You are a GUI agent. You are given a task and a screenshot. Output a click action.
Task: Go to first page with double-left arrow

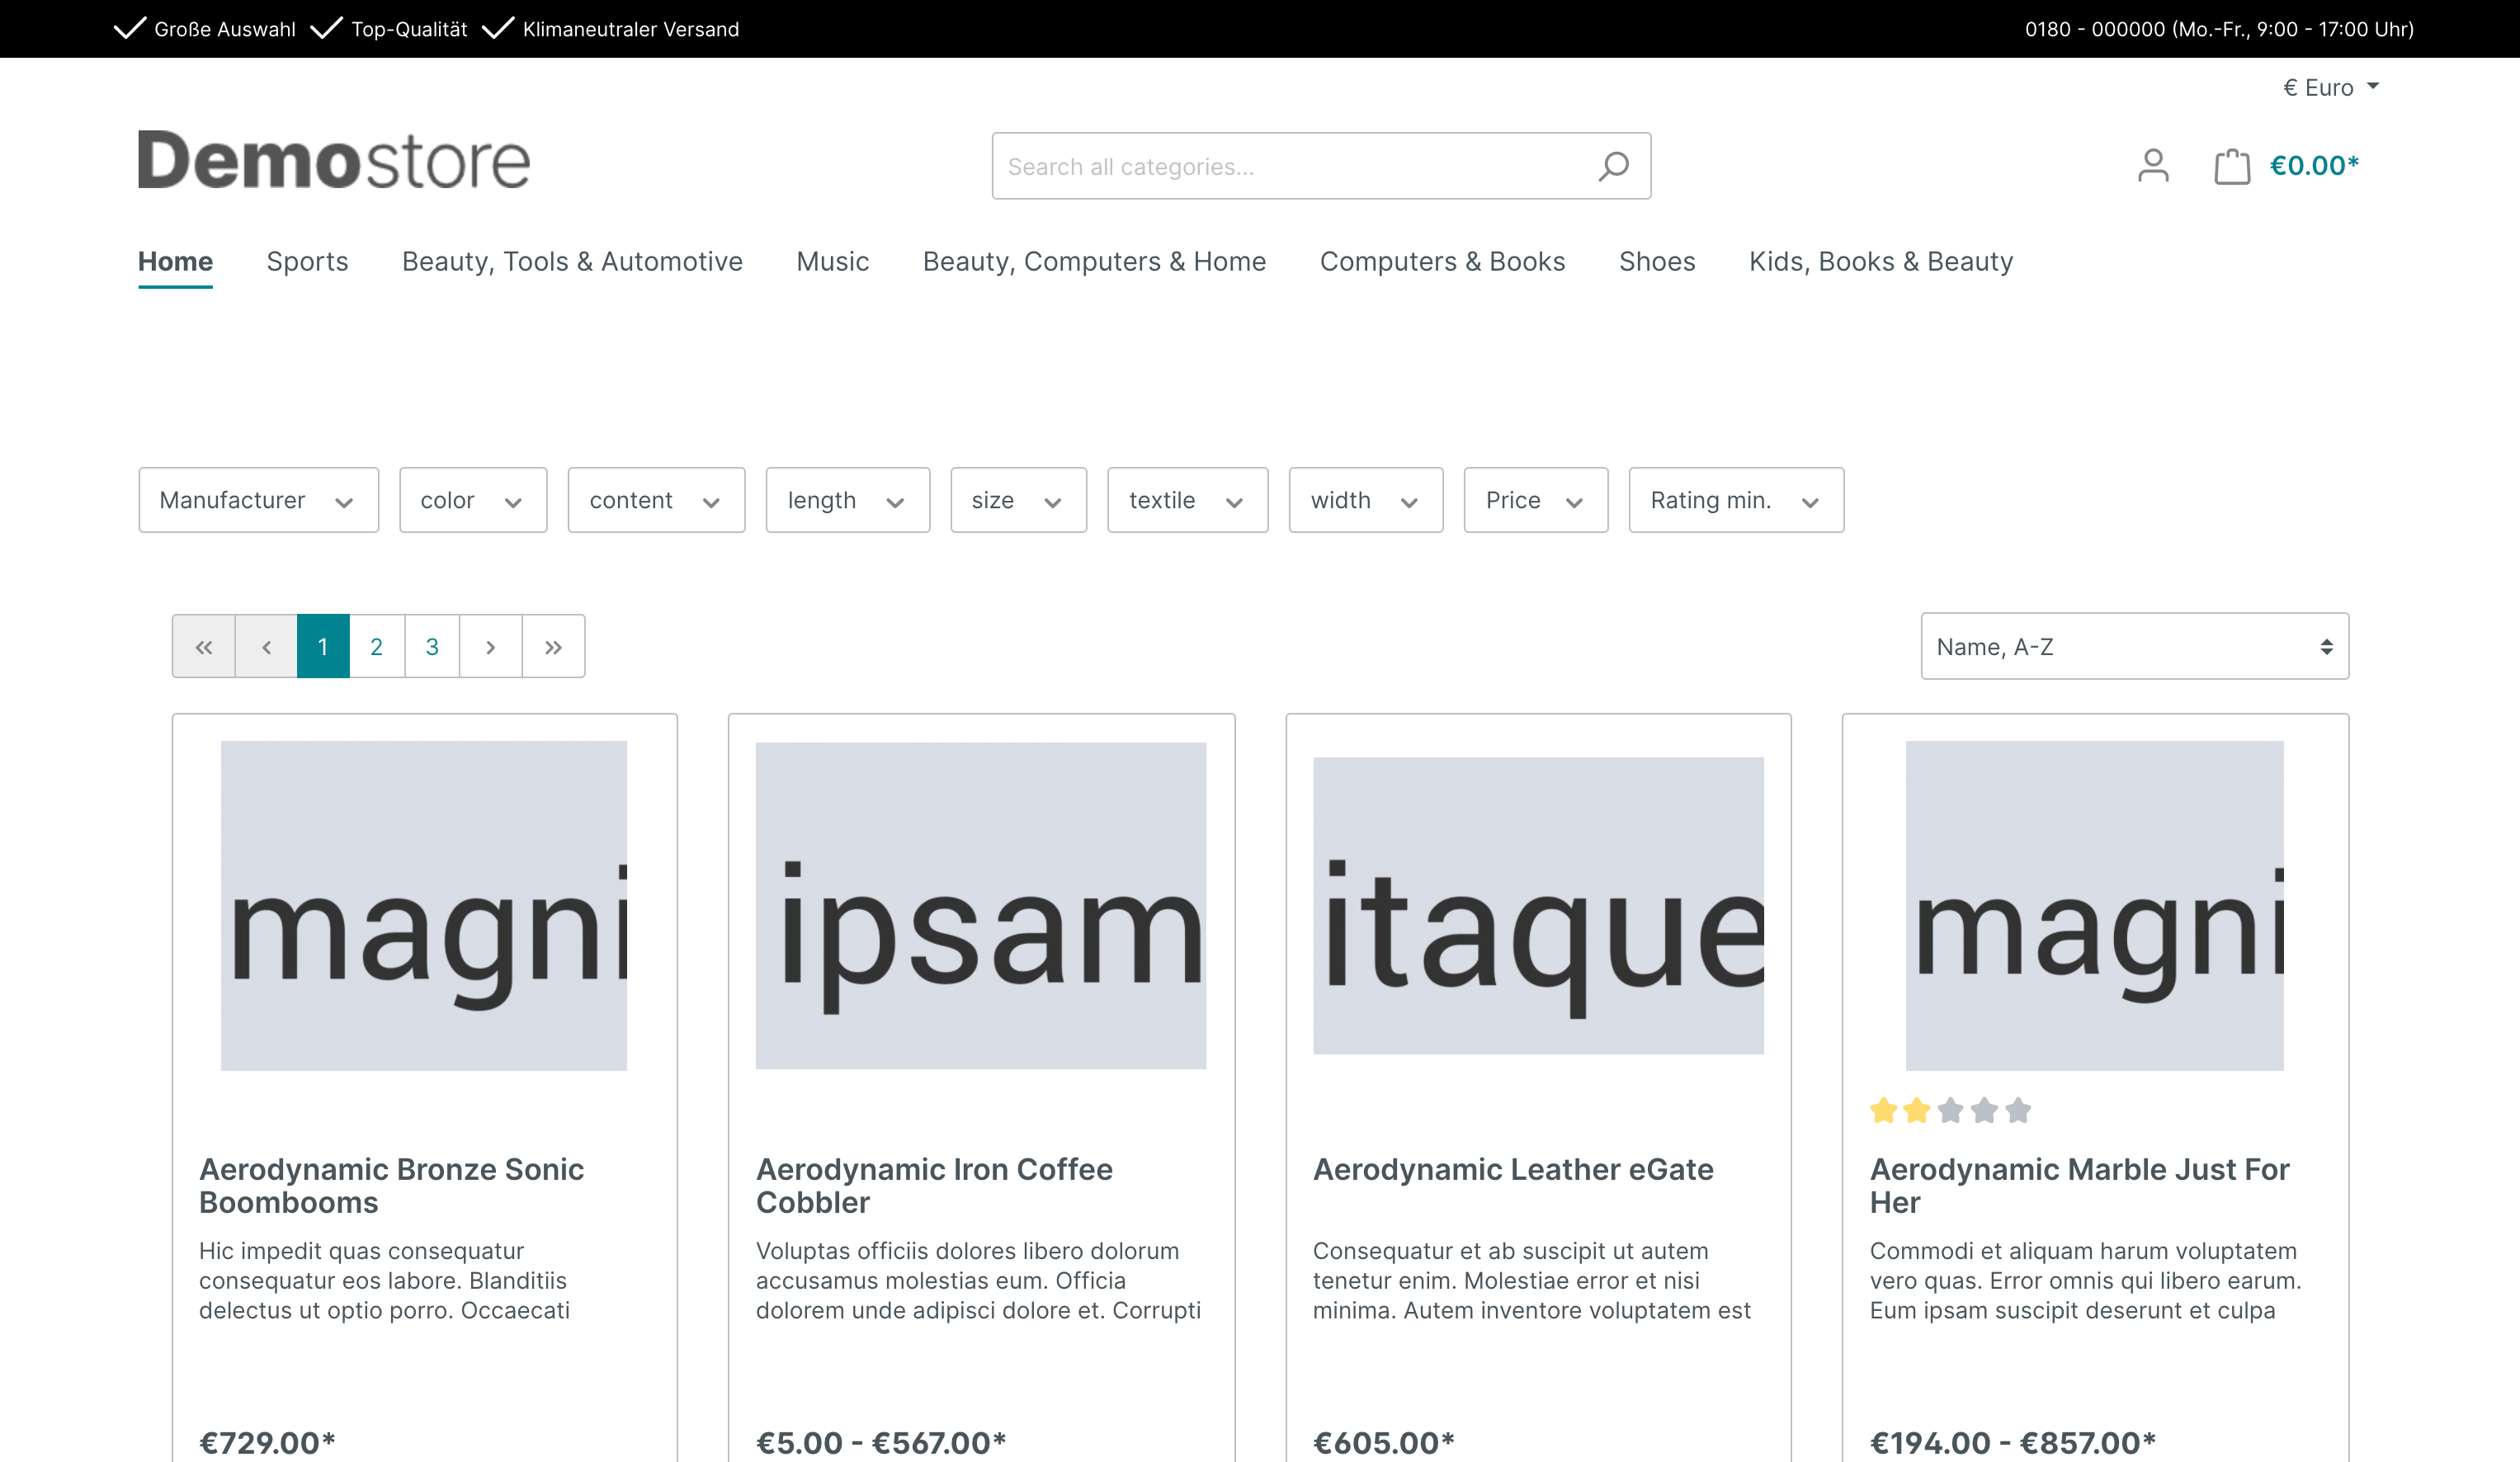click(x=204, y=647)
